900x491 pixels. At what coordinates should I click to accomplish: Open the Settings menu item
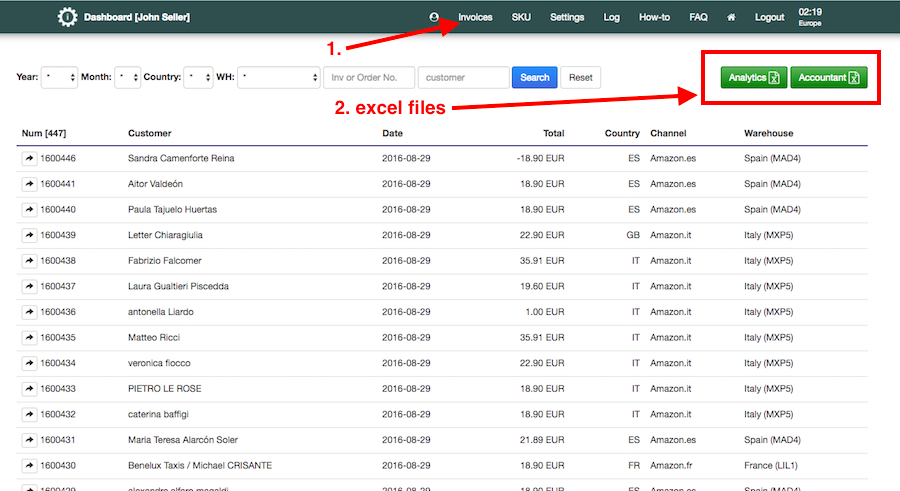tap(567, 17)
